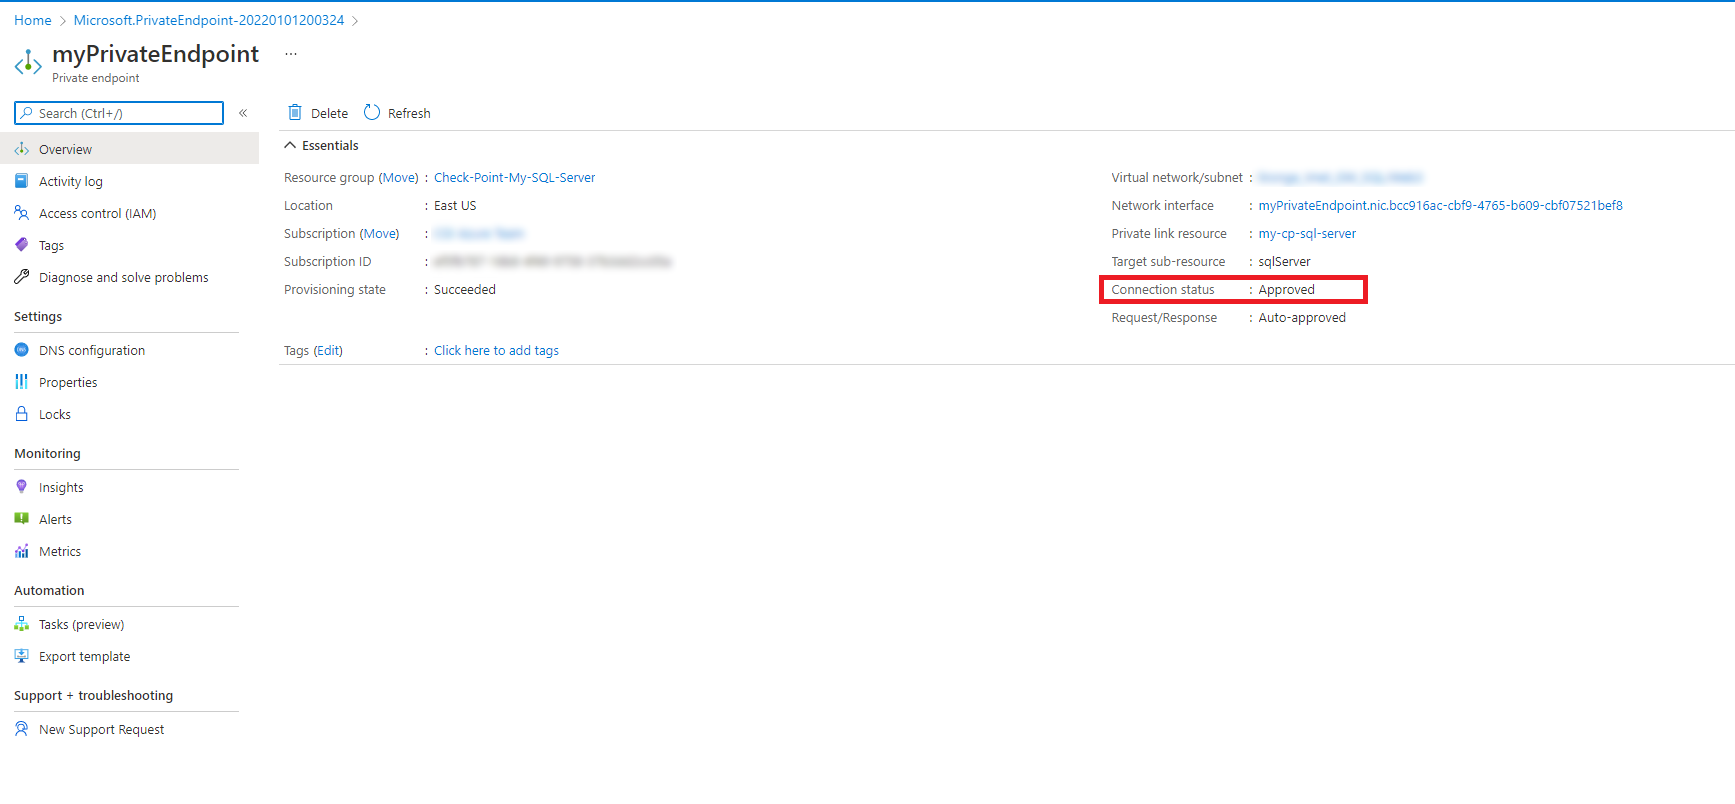This screenshot has width=1735, height=804.
Task: Click the search magnifier icon
Action: pos(27,113)
